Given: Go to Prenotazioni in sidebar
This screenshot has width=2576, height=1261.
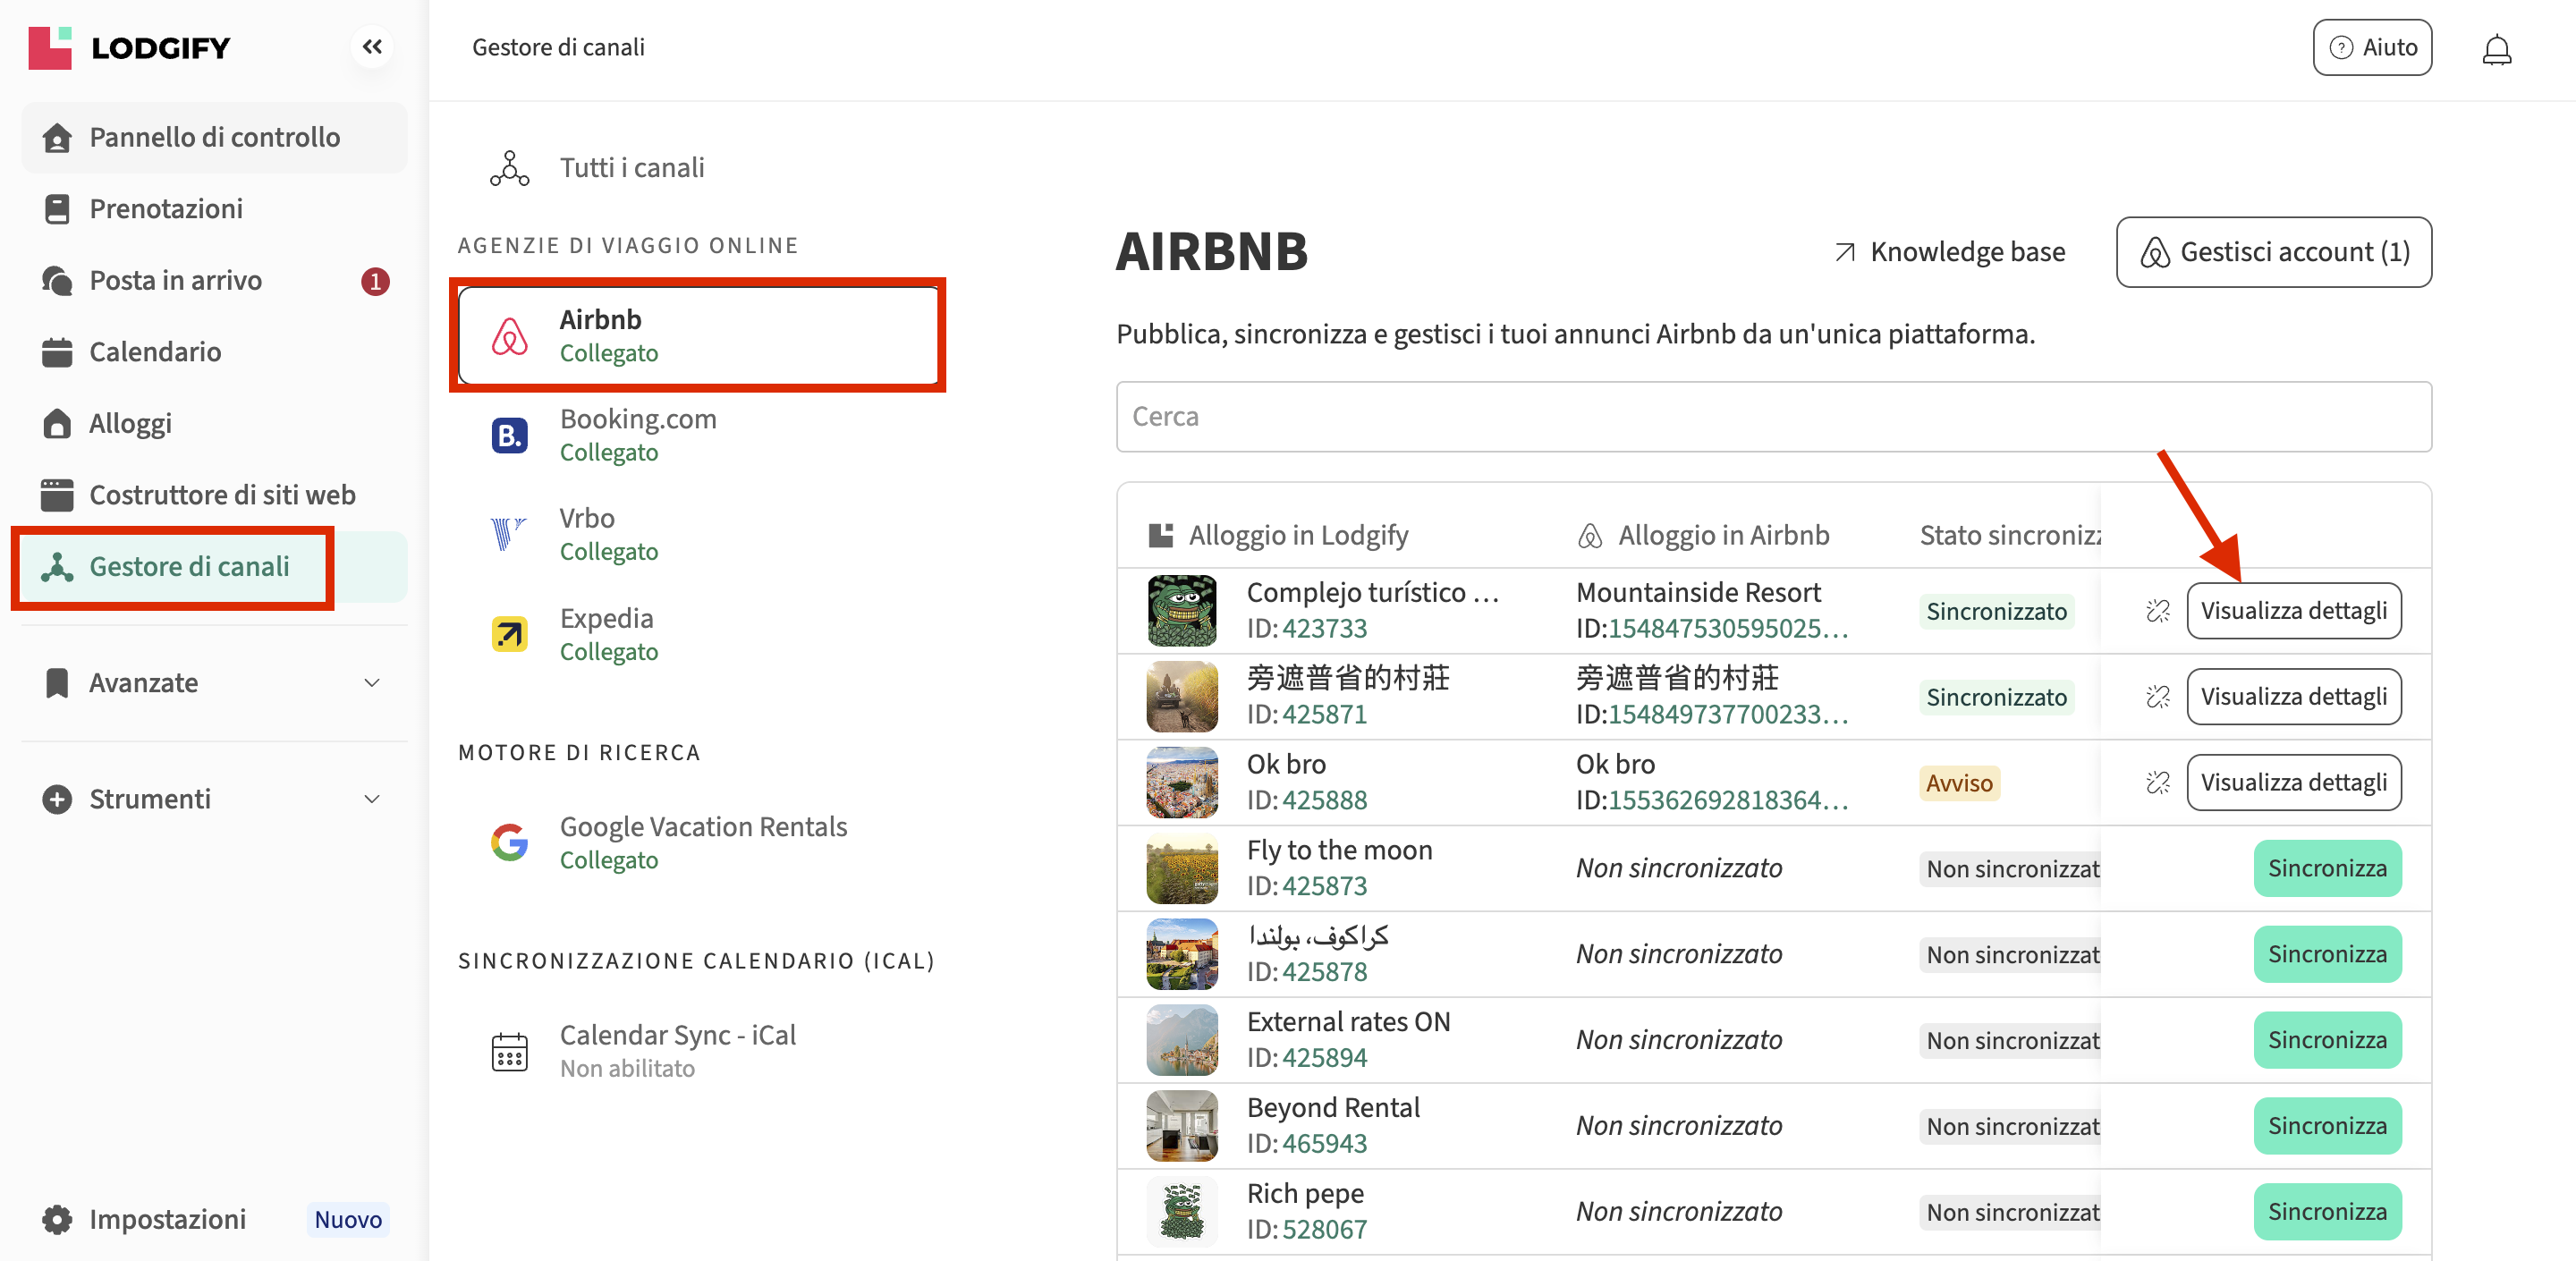Looking at the screenshot, I should click(x=166, y=209).
